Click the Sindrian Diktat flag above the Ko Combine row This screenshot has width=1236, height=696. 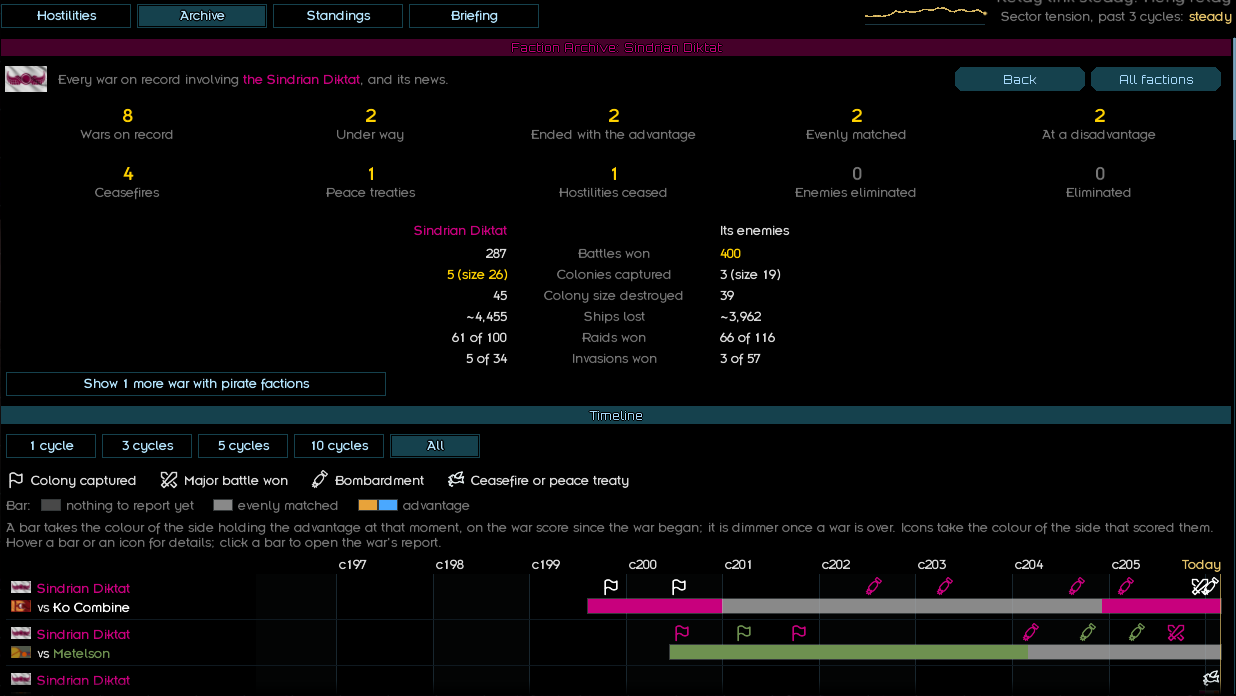pyautogui.click(x=21, y=588)
